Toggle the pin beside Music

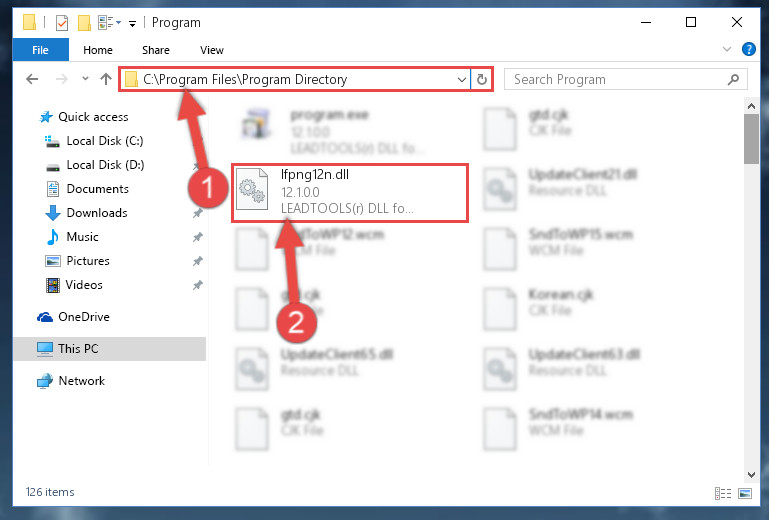coord(197,237)
